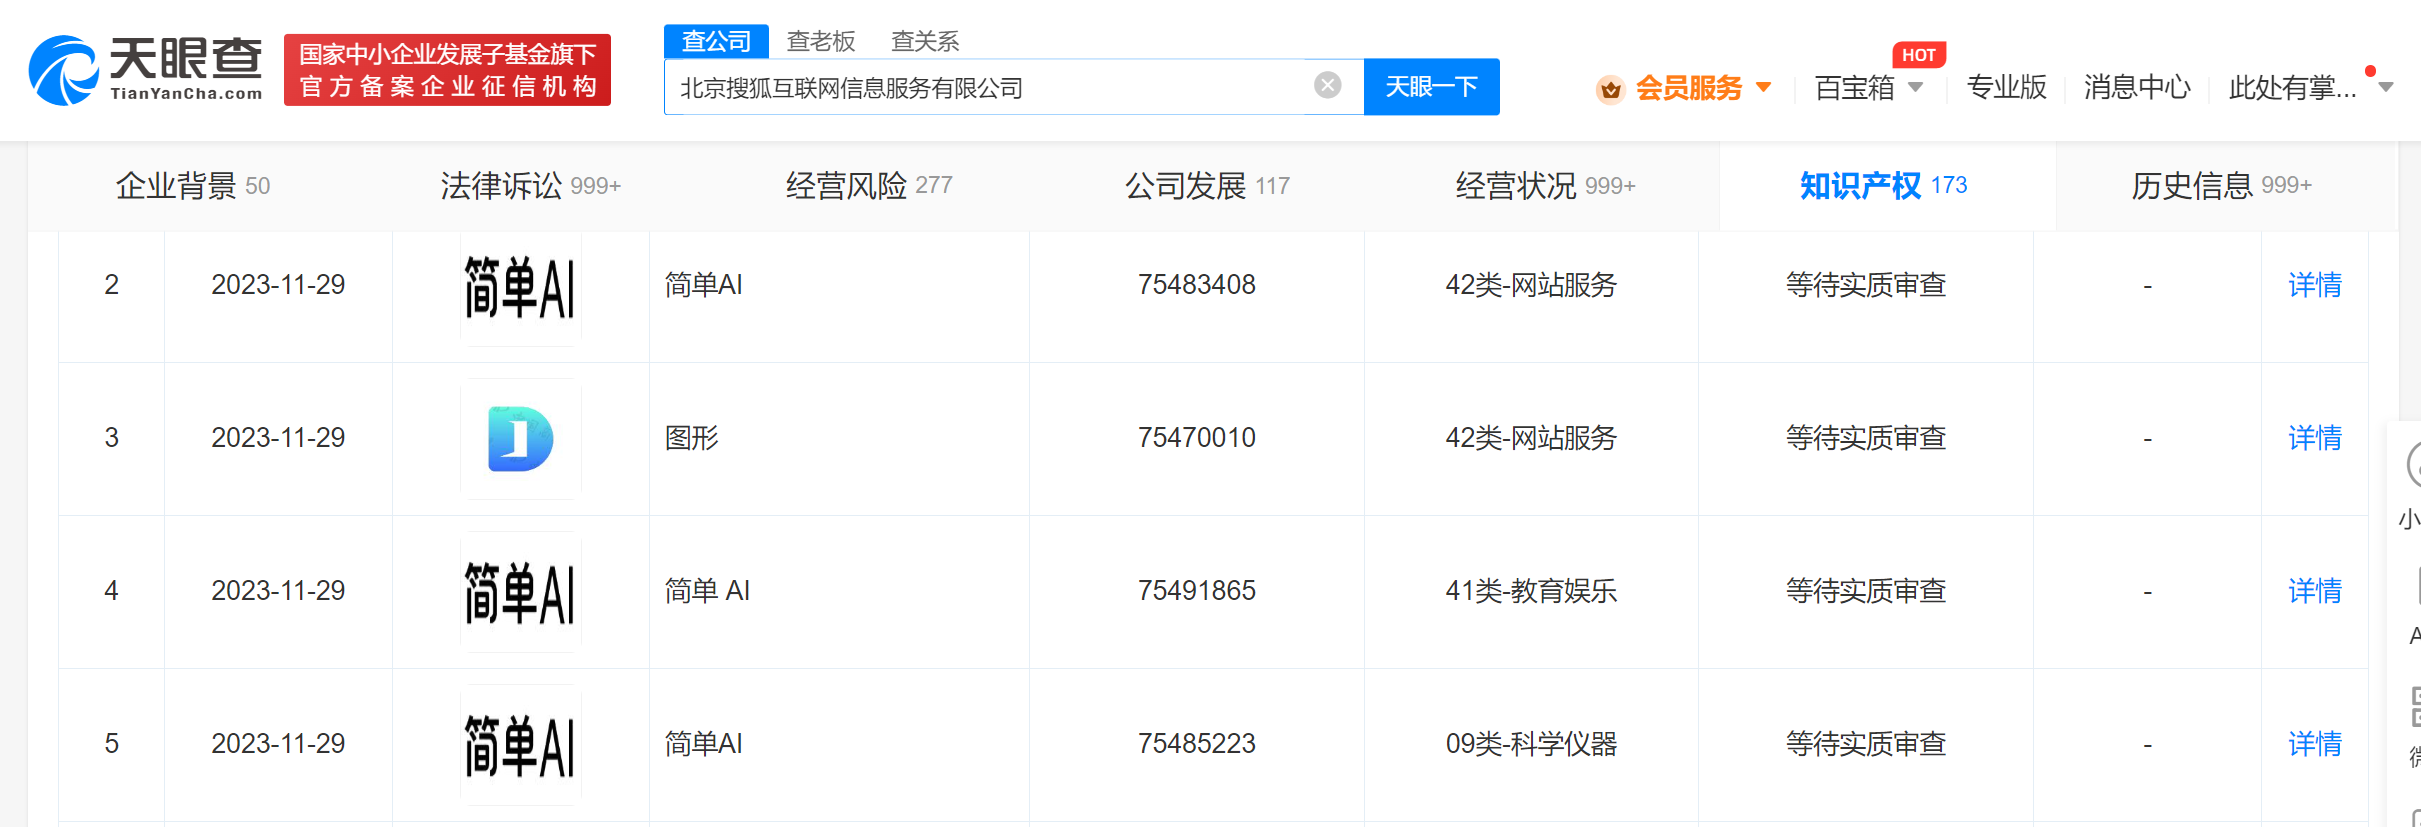Viewport: 2421px width, 827px height.
Task: Open 详情 for registration 75491865
Action: (x=2315, y=591)
